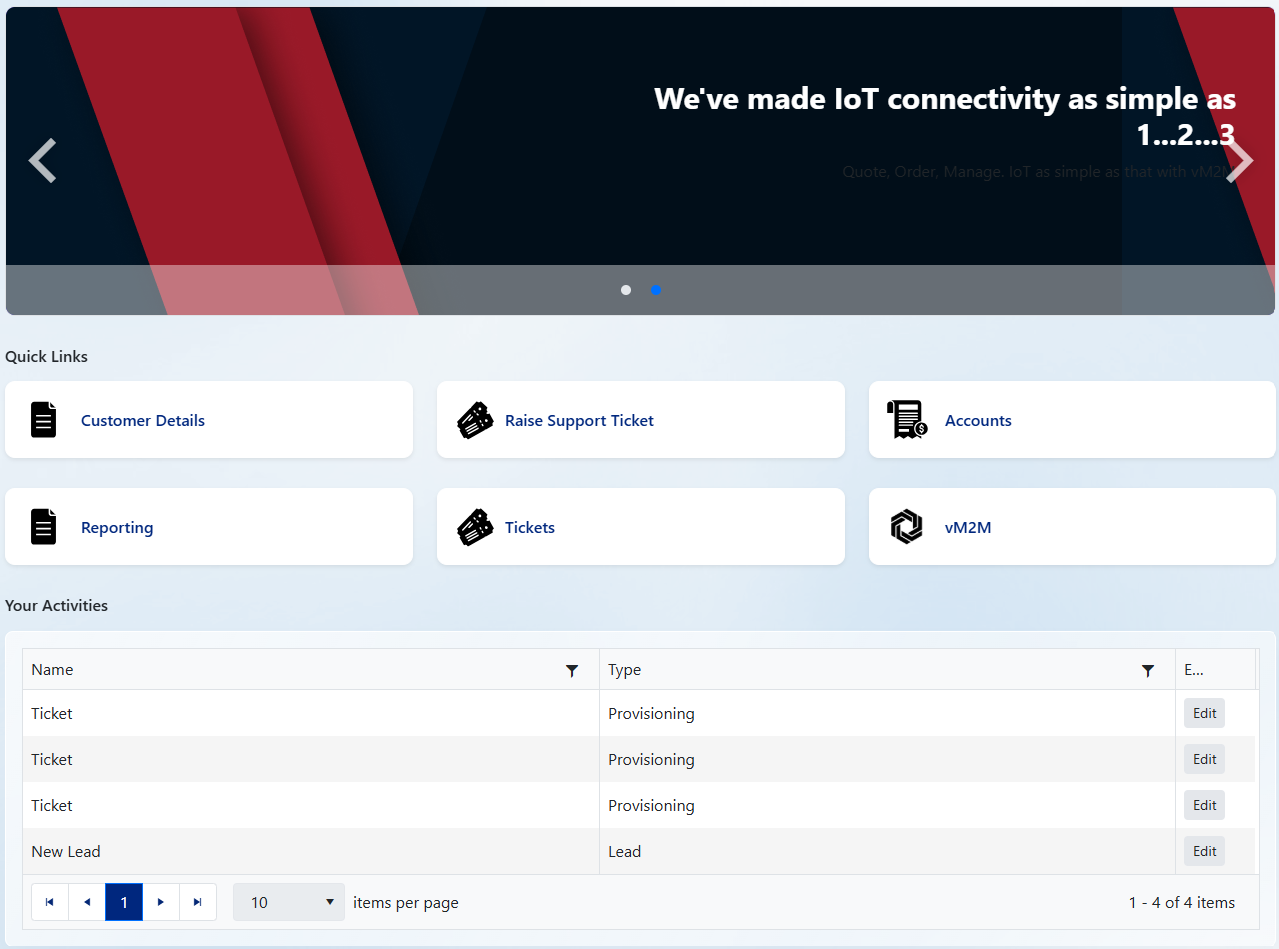The image size is (1279, 949).
Task: Click the left carousel arrow
Action: pyautogui.click(x=42, y=160)
